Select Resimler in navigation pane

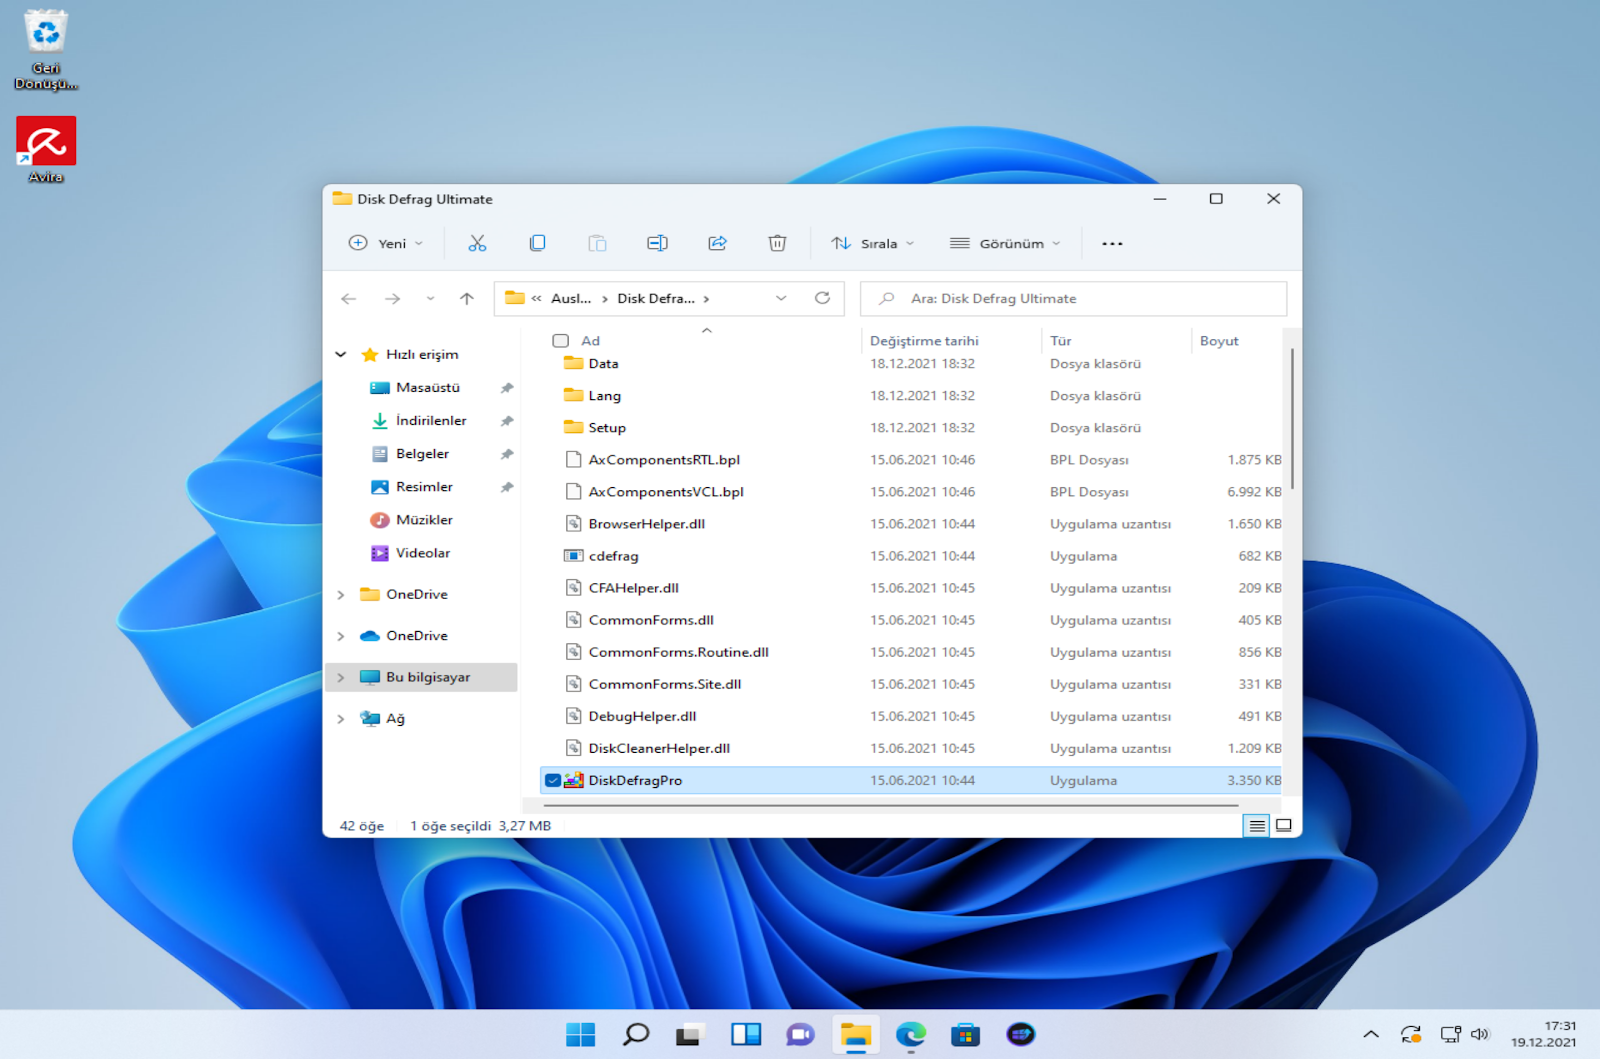coord(424,487)
